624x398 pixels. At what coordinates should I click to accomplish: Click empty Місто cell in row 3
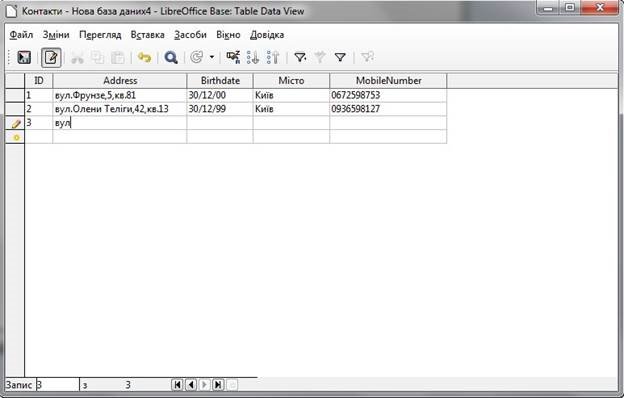click(291, 123)
